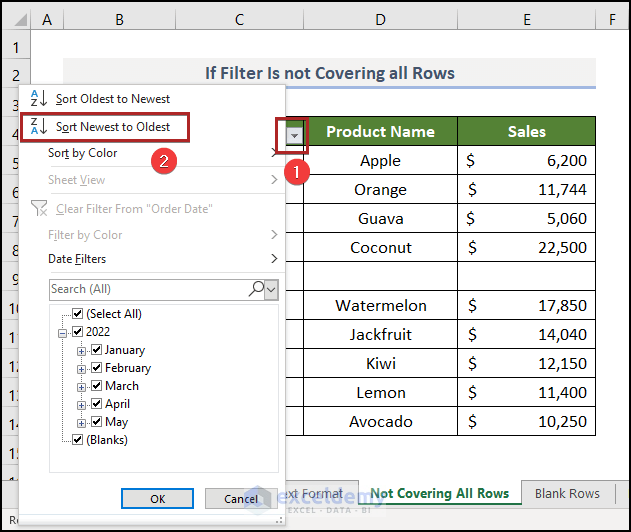Toggle the (Select All) checkbox
Viewport: 631px width, 532px height.
[x=77, y=313]
